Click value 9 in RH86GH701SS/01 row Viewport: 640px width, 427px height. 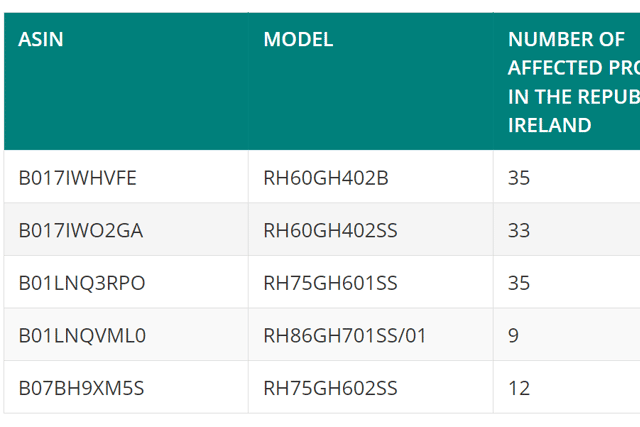tap(513, 336)
